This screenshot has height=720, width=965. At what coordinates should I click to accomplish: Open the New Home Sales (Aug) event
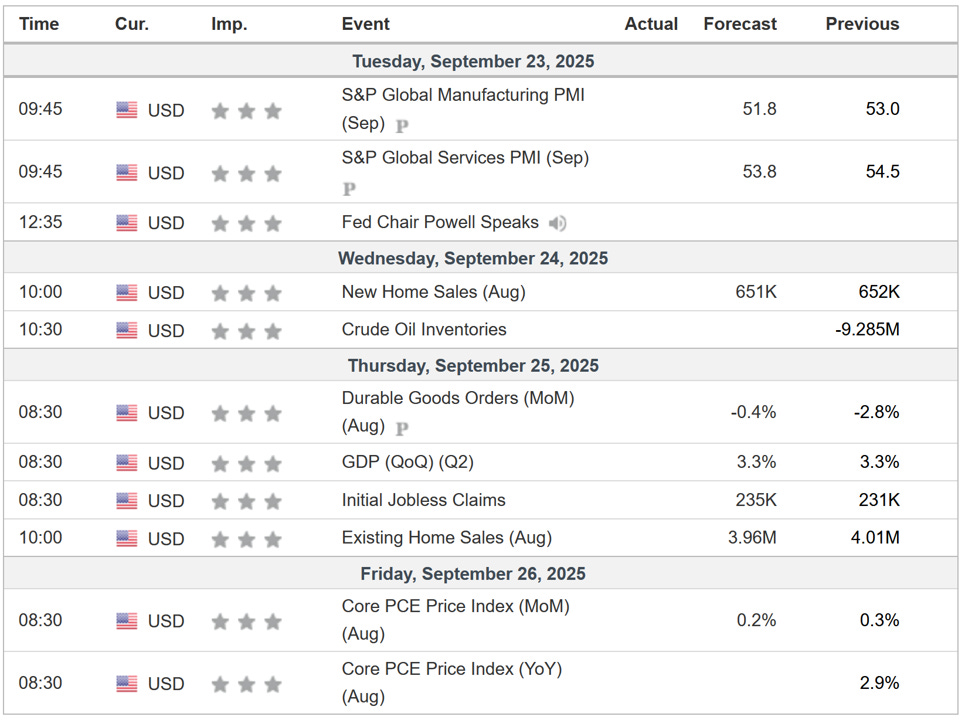click(433, 292)
